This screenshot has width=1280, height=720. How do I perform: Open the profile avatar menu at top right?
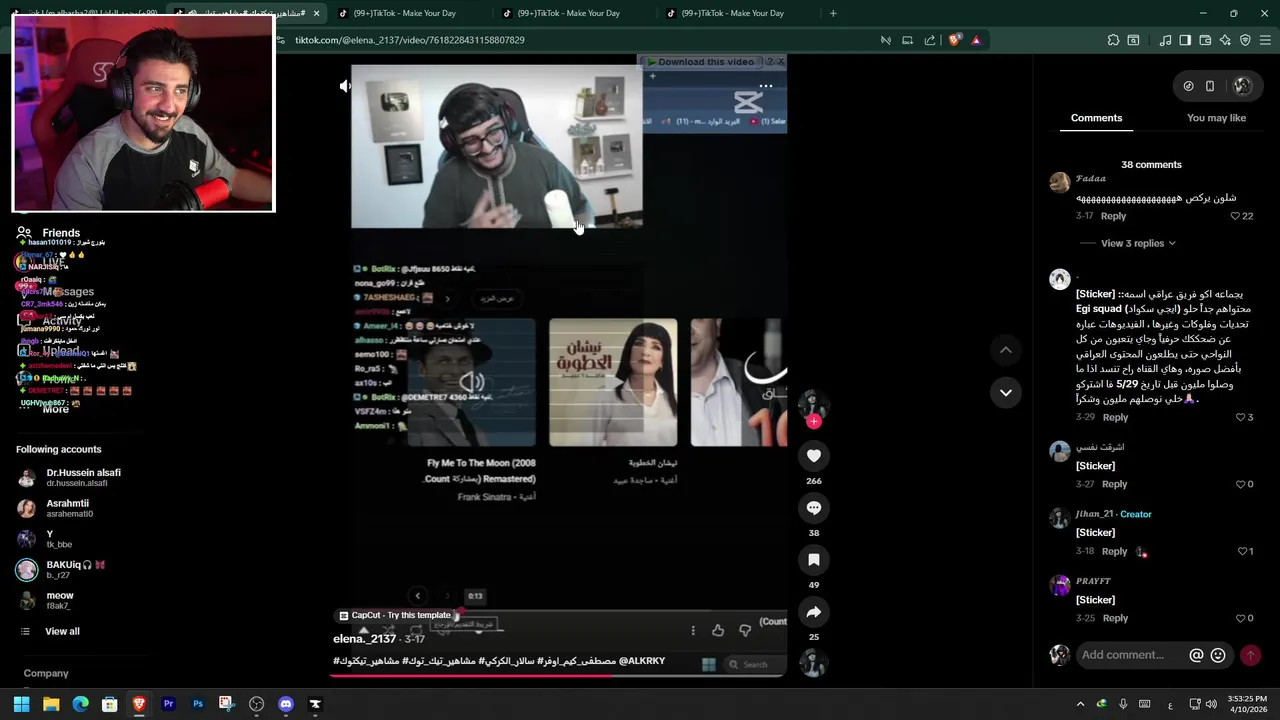(x=1242, y=86)
